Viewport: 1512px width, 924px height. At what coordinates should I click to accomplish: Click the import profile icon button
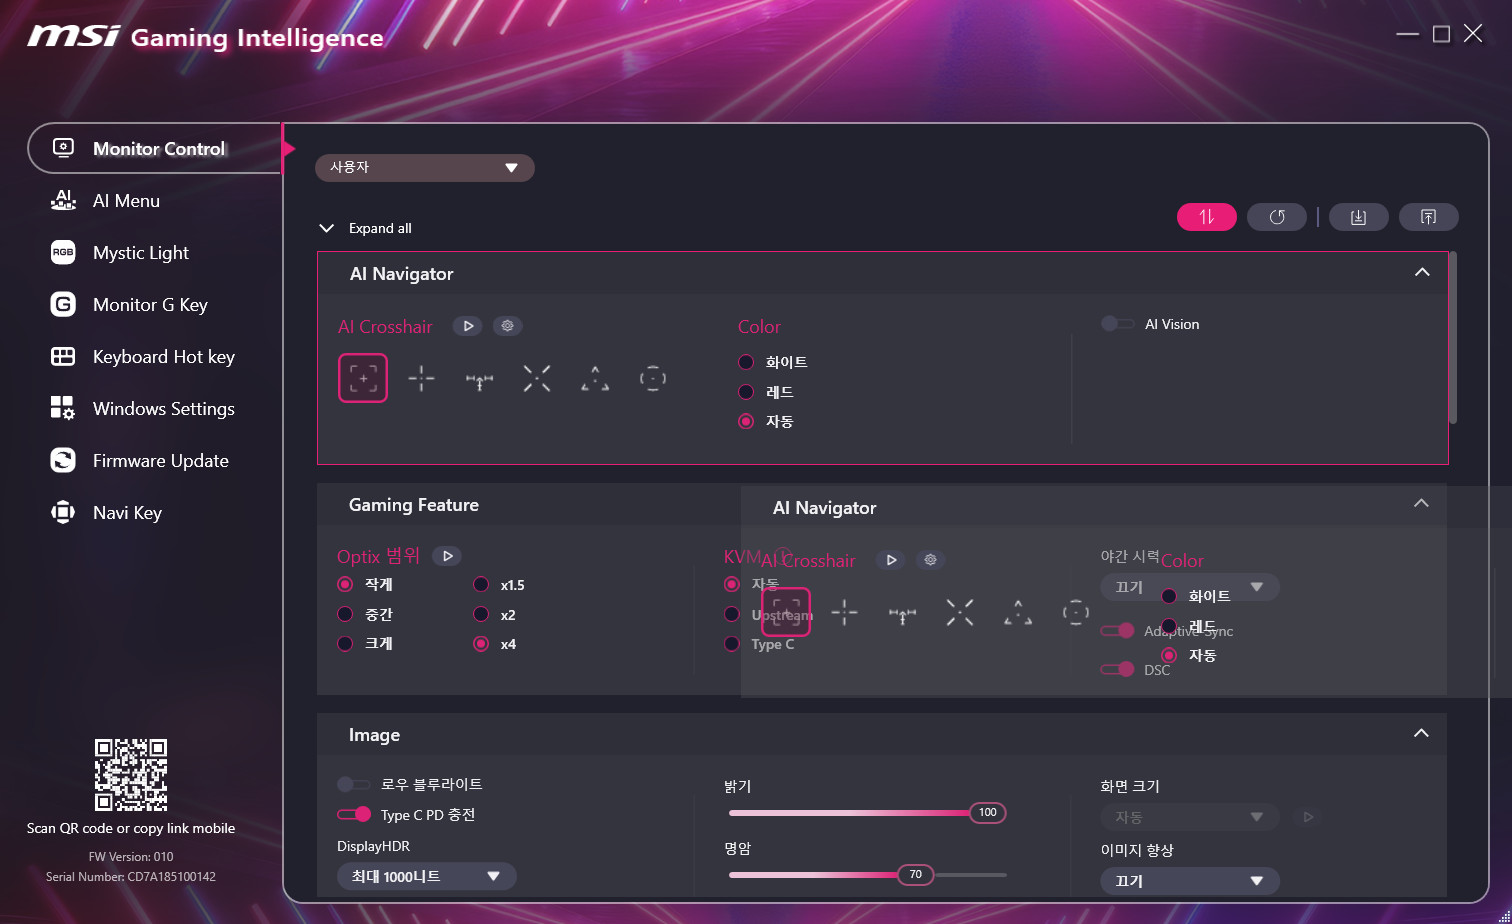[x=1358, y=217]
